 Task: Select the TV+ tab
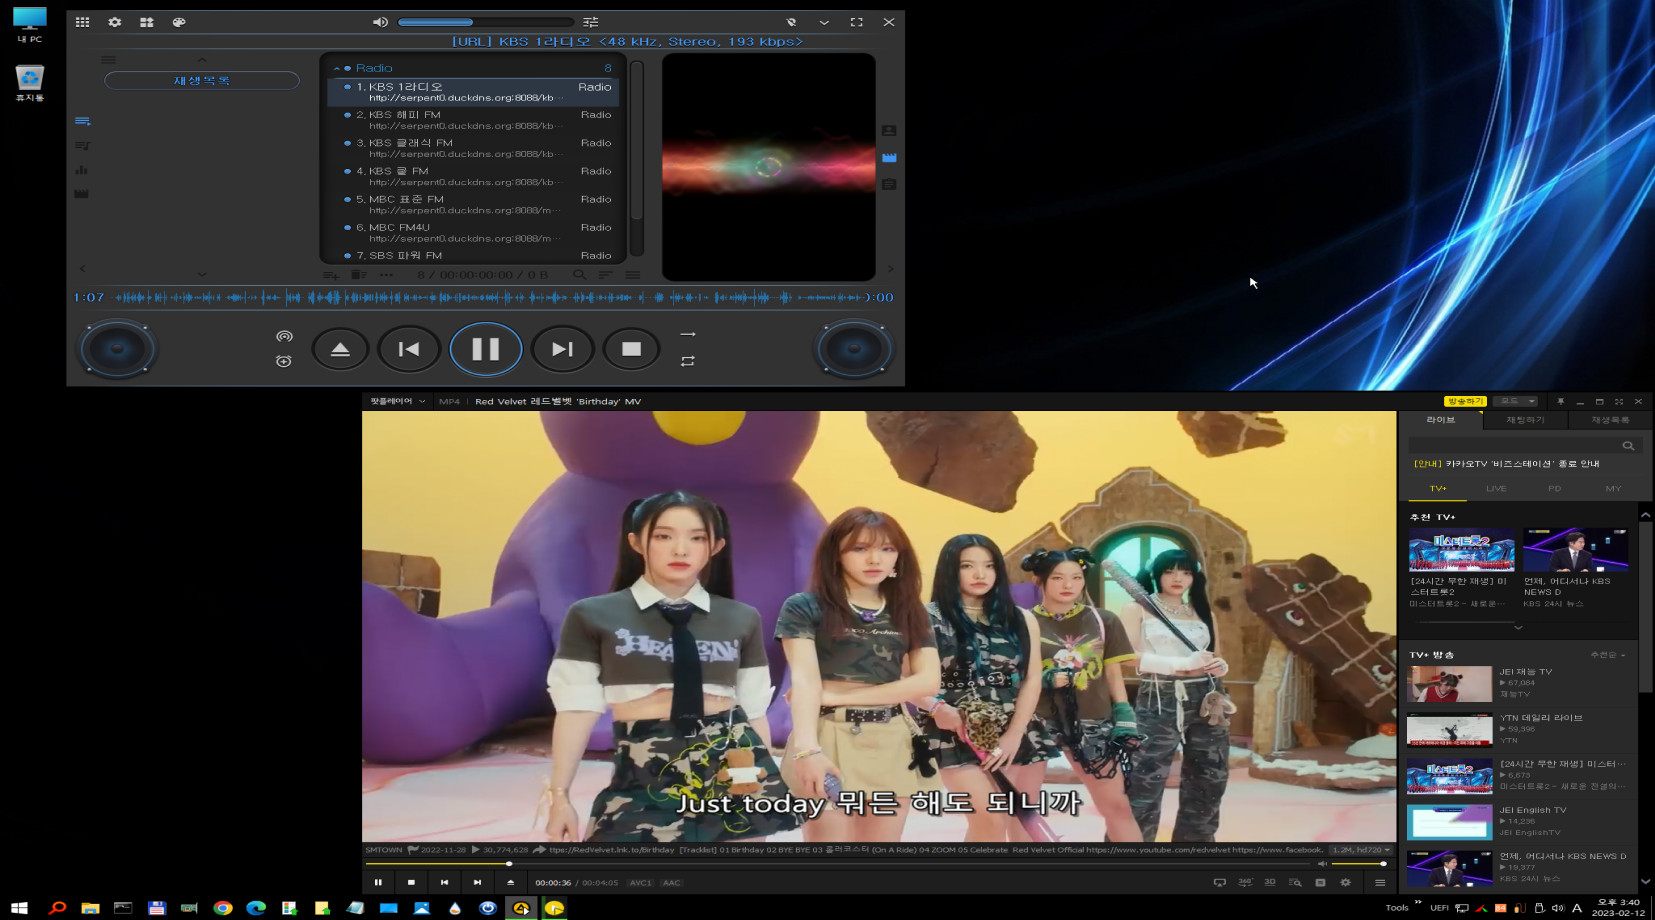[x=1438, y=489]
